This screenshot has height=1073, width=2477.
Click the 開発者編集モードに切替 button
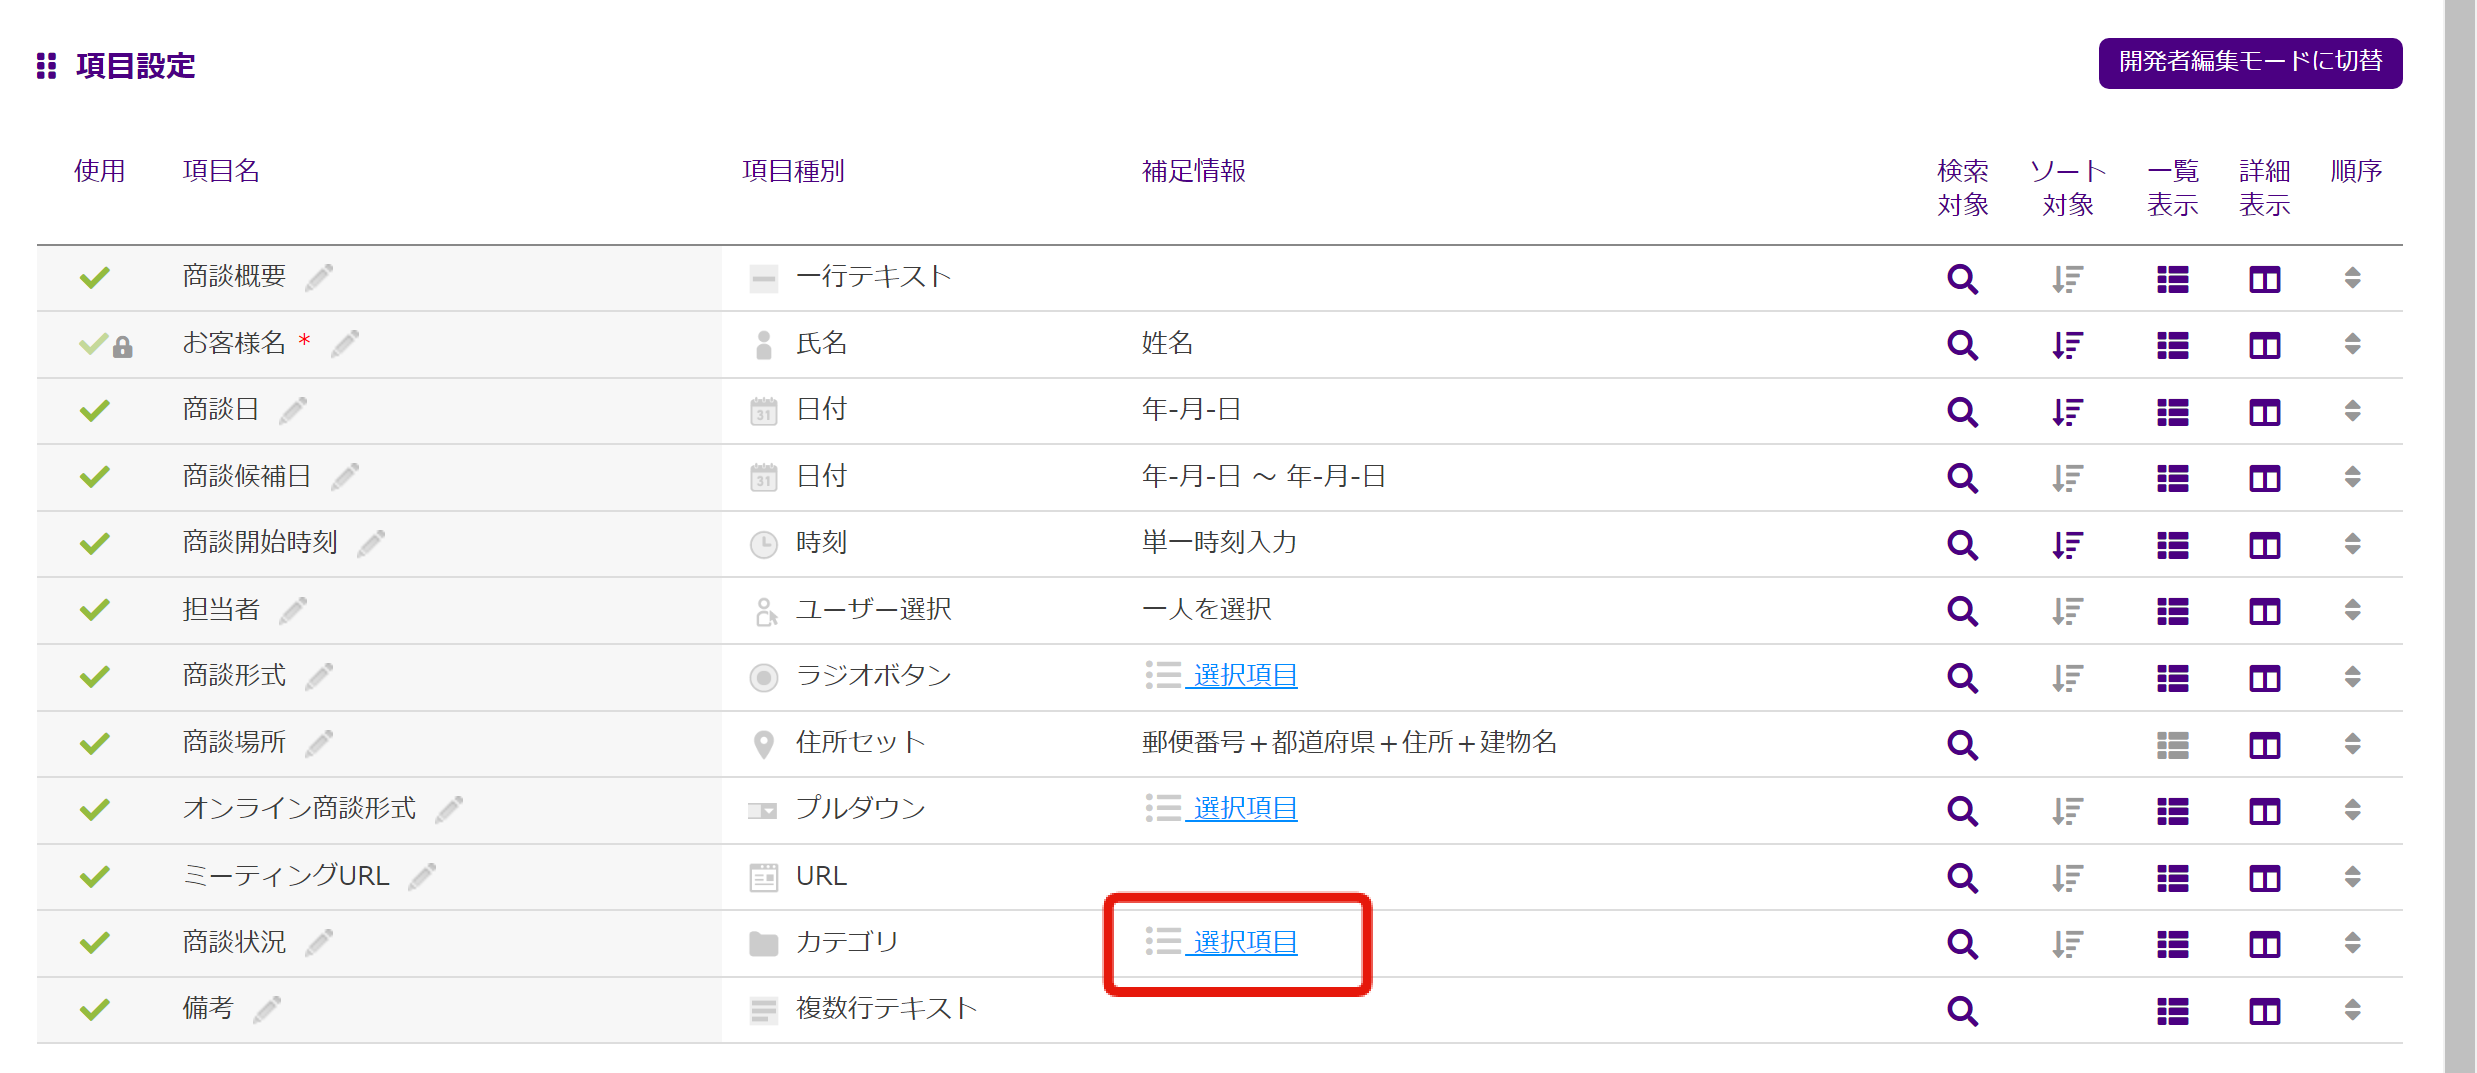click(2250, 62)
